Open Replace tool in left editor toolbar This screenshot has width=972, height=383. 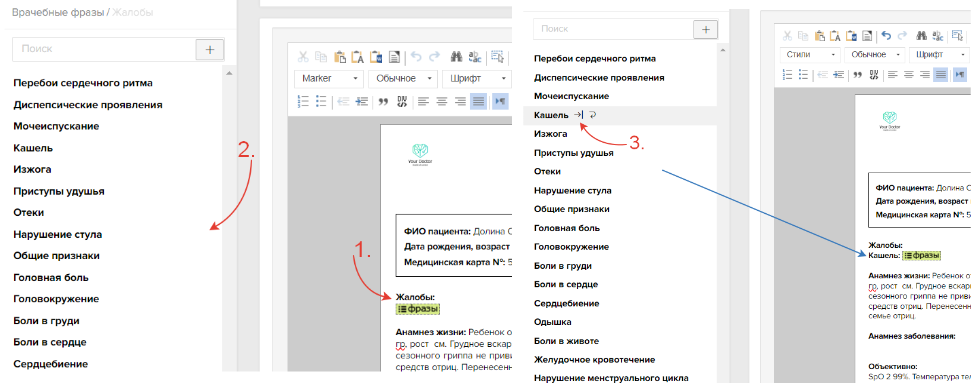(x=475, y=57)
